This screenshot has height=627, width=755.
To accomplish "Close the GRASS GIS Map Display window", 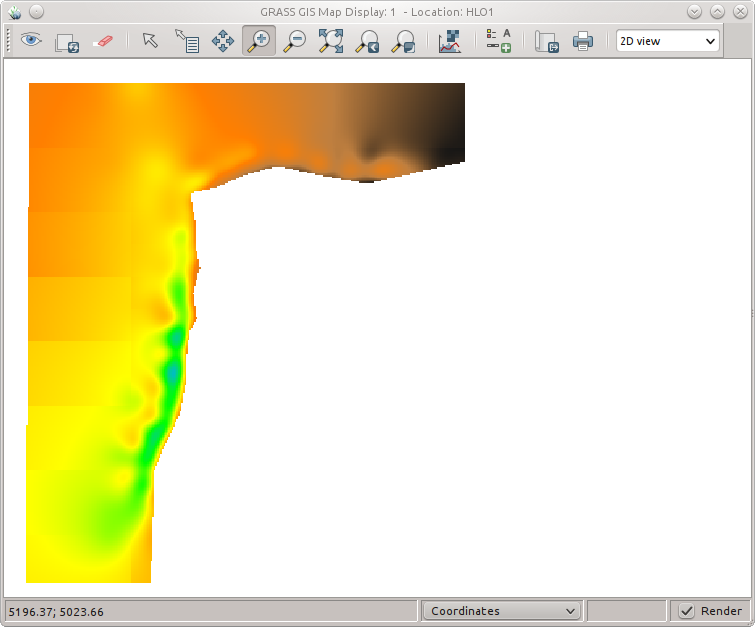I will (740, 12).
